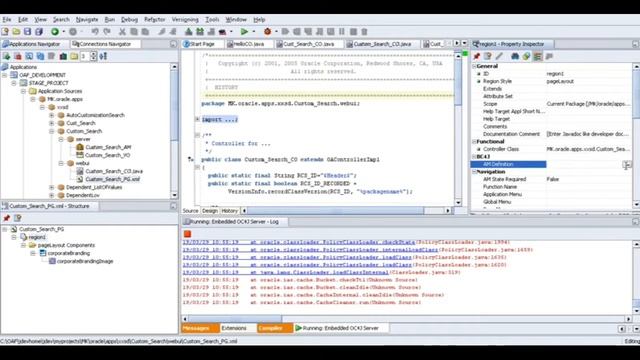Run the project with green play icon

tap(244, 31)
